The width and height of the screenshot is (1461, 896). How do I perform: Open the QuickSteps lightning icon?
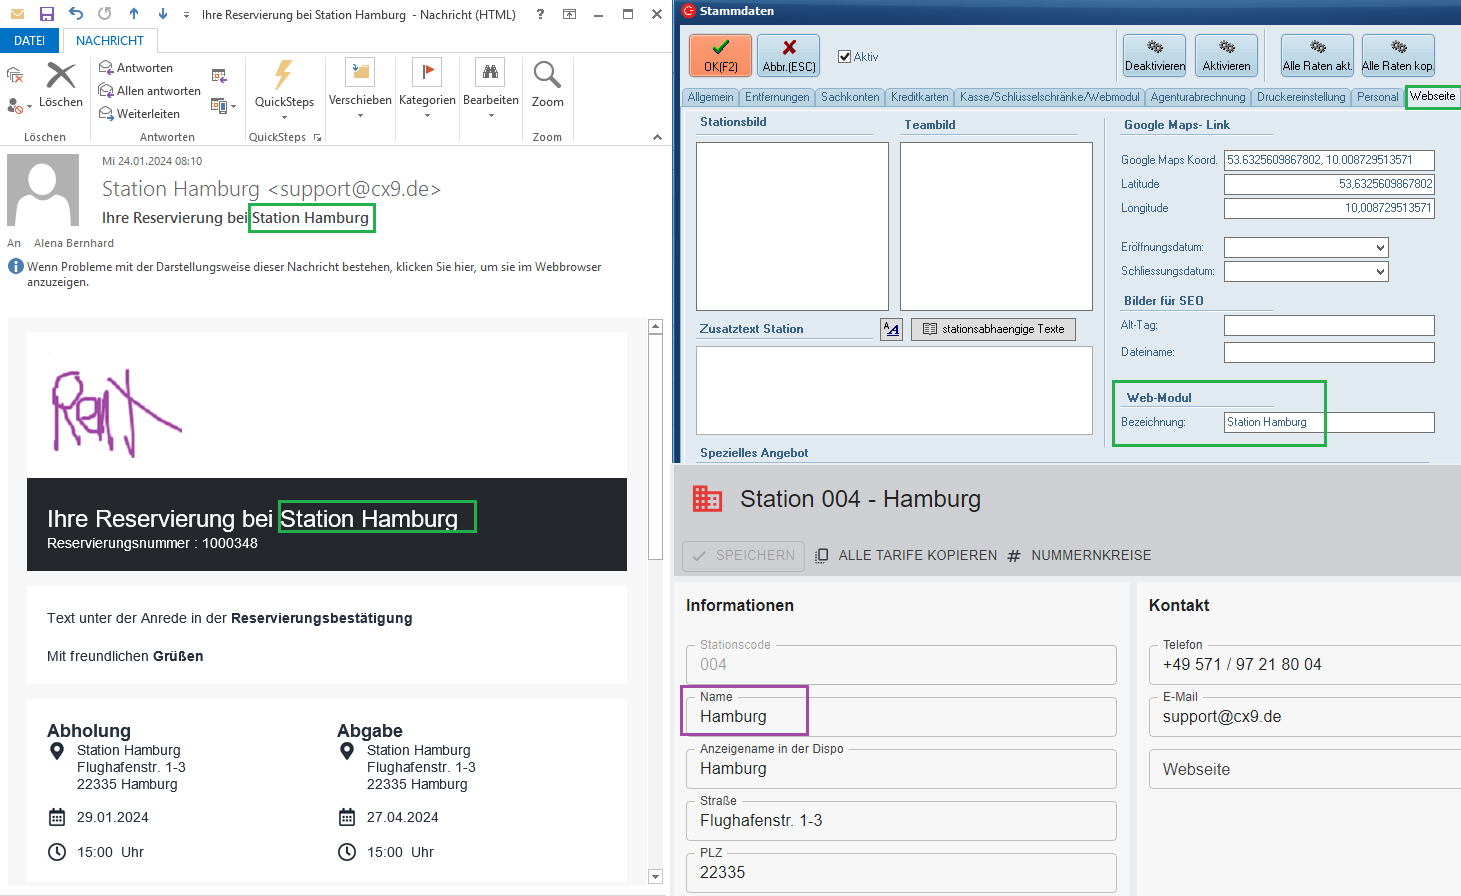pyautogui.click(x=284, y=76)
